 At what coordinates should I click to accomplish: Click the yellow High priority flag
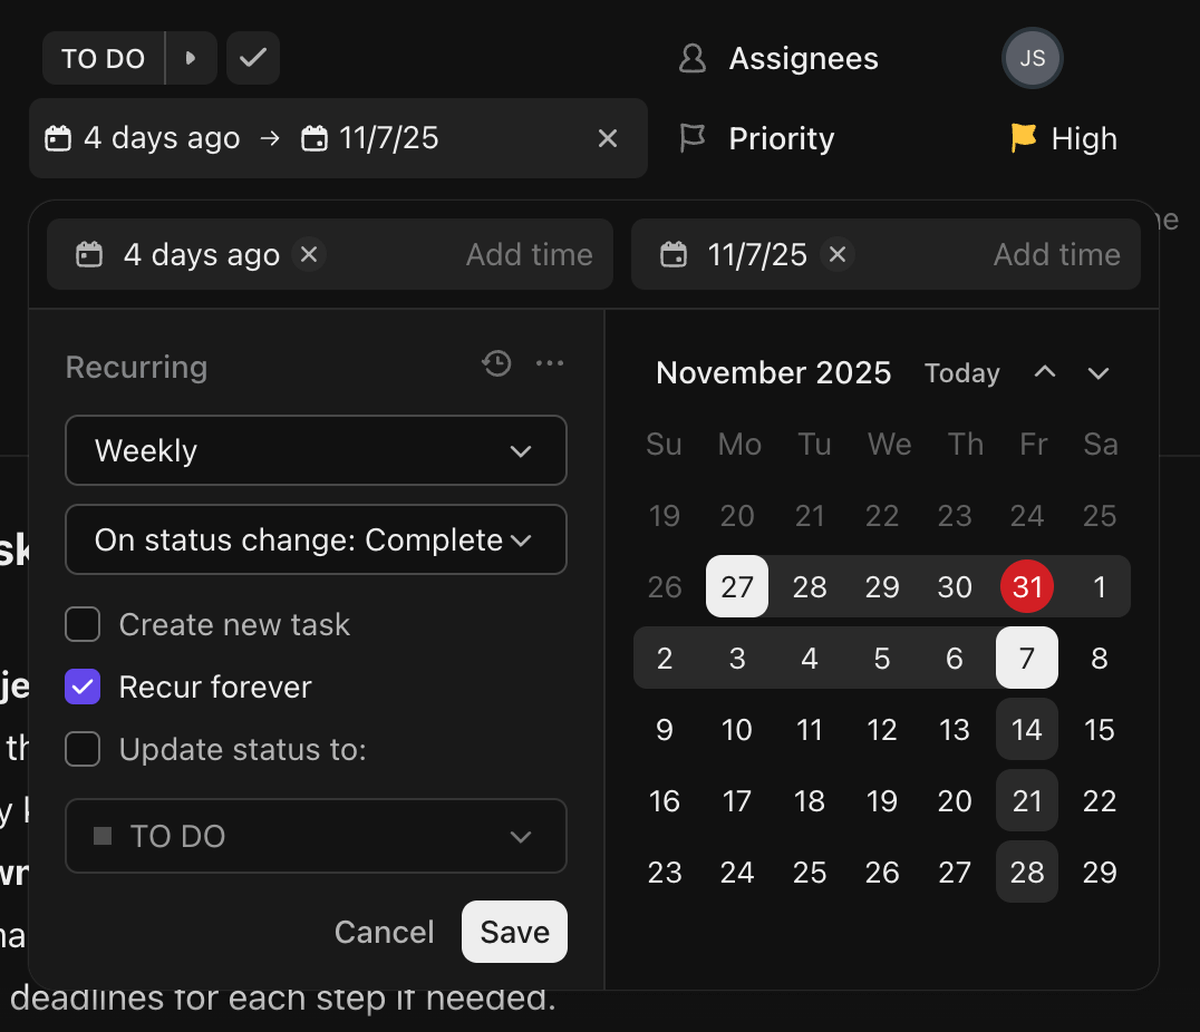(x=1022, y=138)
